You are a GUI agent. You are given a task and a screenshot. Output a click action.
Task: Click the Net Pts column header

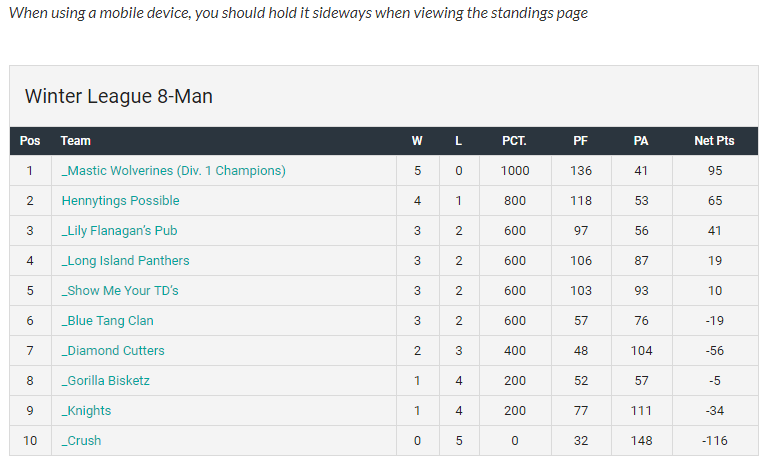714,141
